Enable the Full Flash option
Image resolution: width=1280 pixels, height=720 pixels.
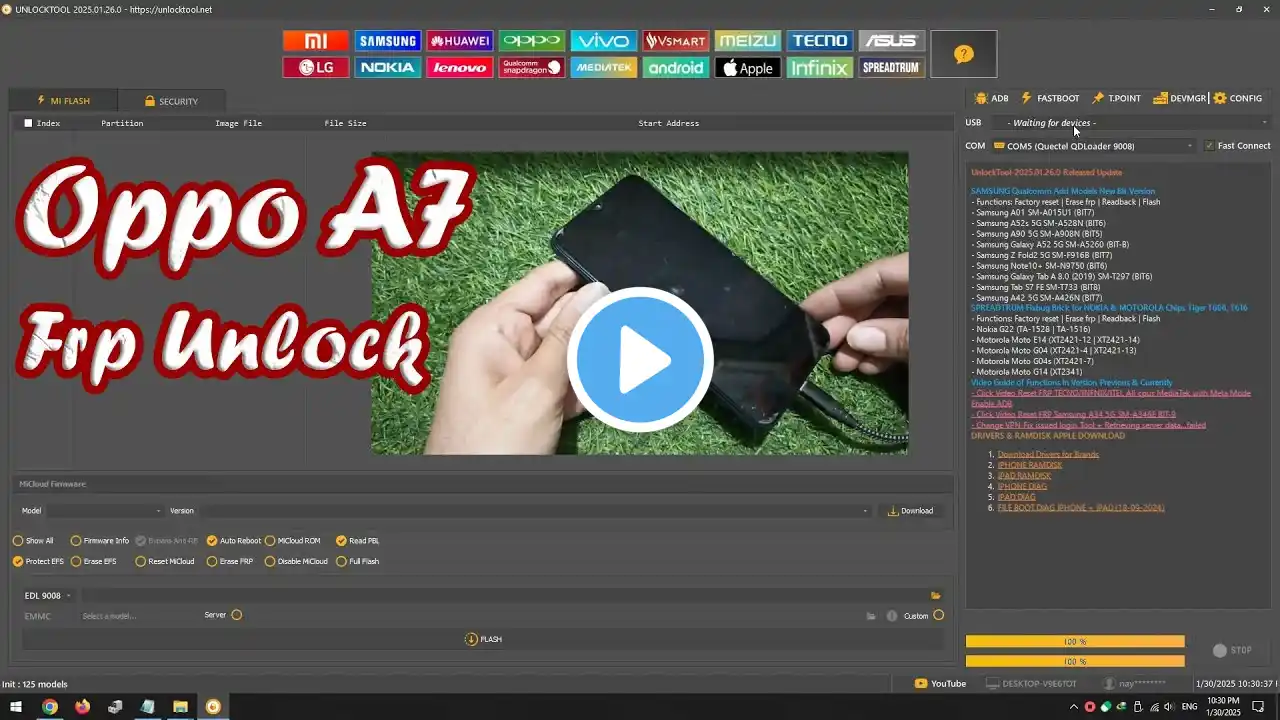click(x=358, y=562)
